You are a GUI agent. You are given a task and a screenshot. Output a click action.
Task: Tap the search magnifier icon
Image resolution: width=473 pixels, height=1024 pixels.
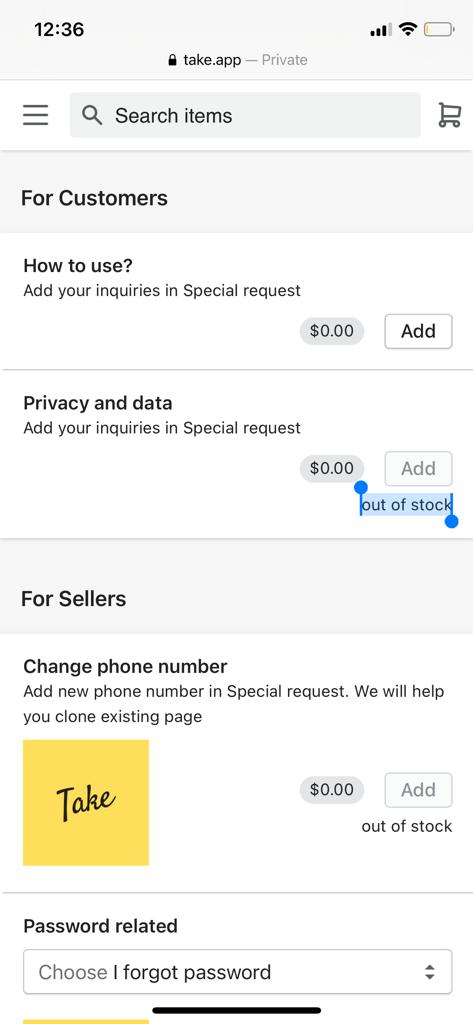(92, 116)
